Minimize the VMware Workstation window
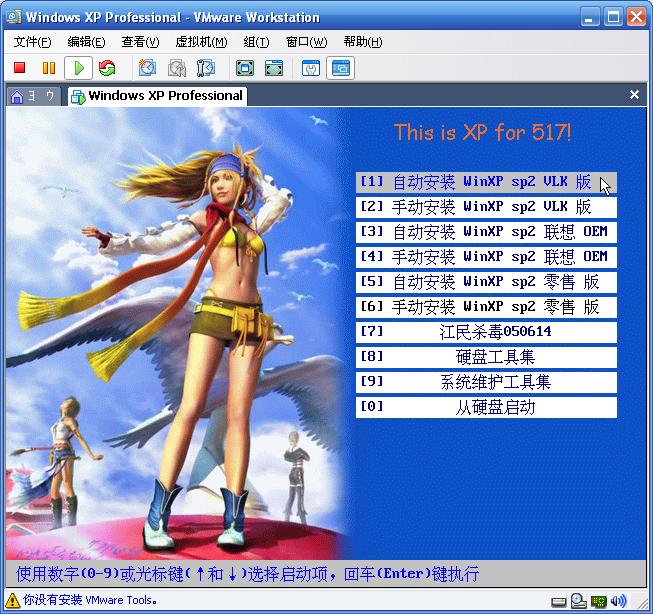The height and width of the screenshot is (614, 653). (x=590, y=17)
